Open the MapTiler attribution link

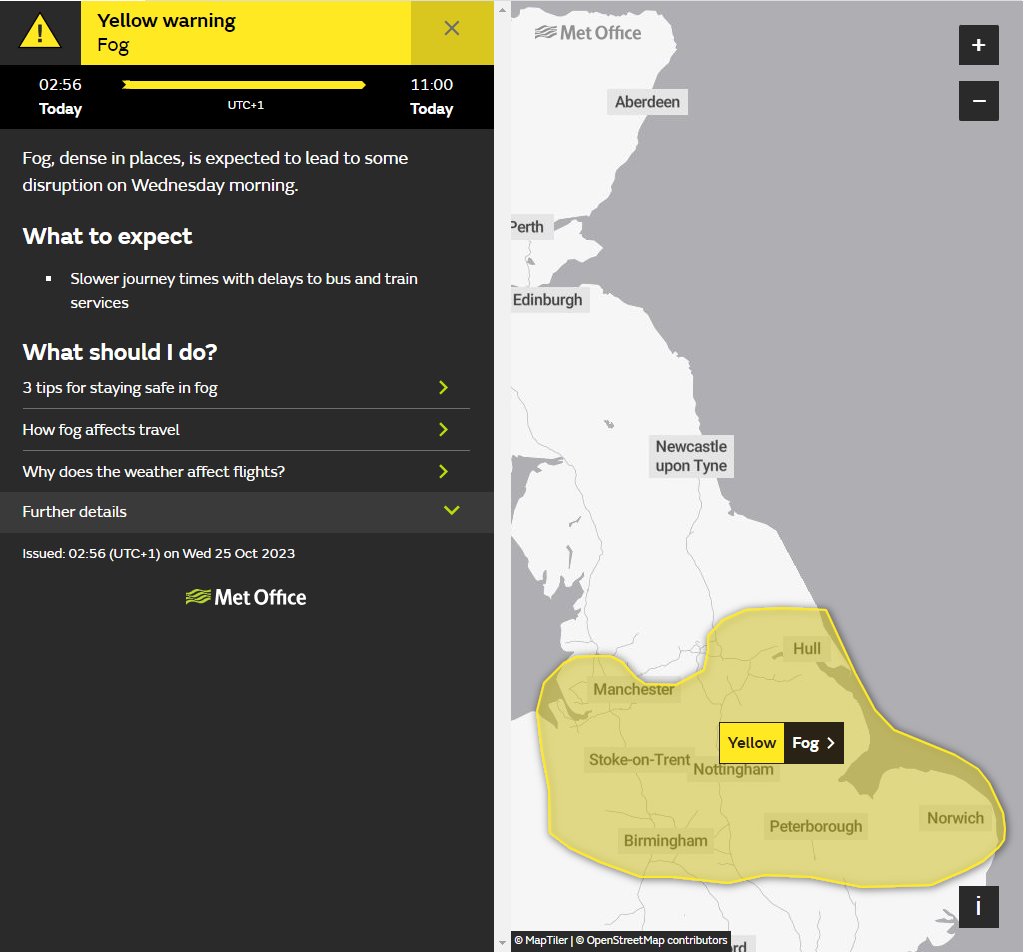541,940
